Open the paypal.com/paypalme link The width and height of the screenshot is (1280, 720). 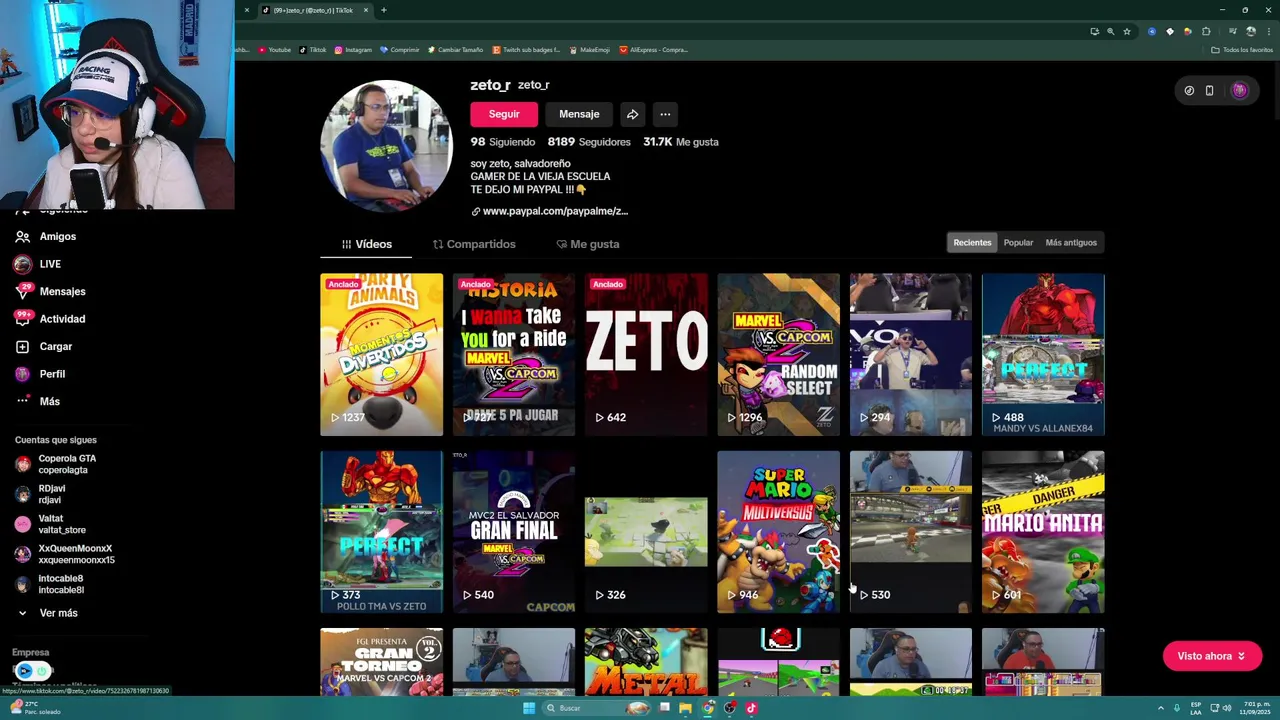click(555, 211)
